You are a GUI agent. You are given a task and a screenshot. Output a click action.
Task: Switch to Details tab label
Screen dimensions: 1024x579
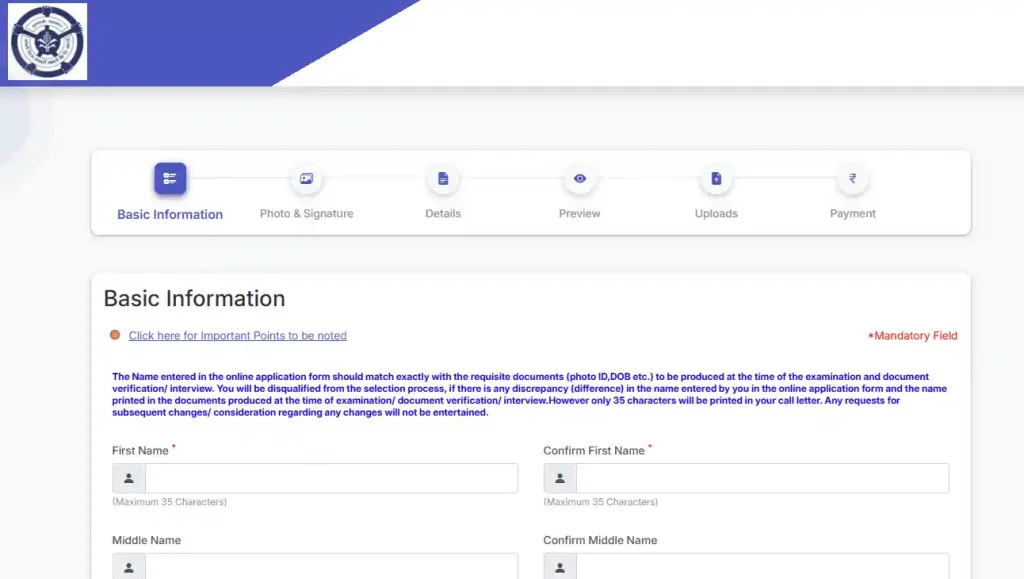[443, 213]
